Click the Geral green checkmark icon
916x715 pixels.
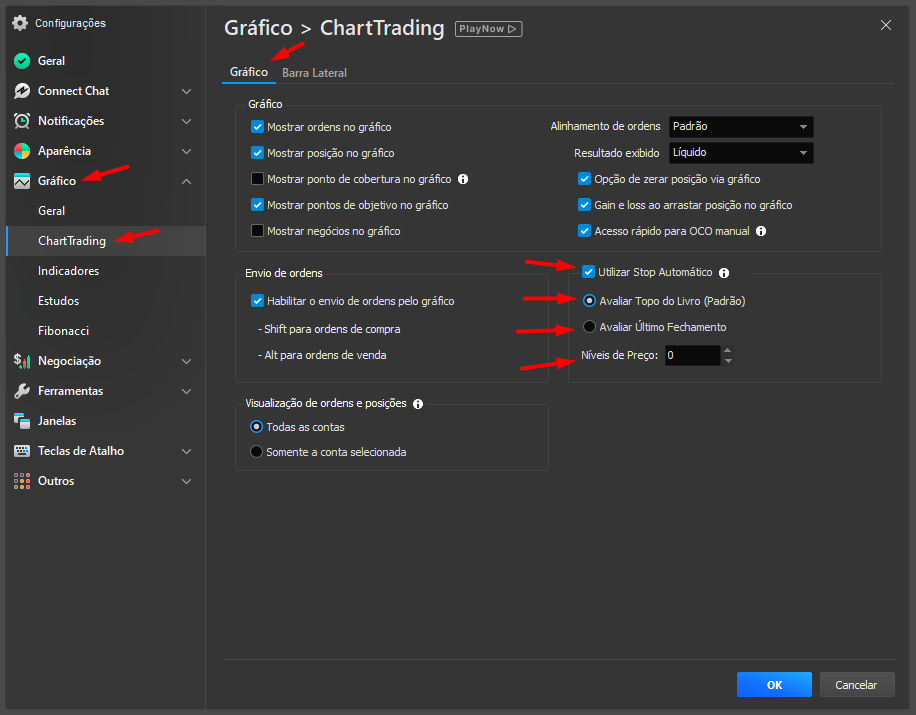coord(22,61)
